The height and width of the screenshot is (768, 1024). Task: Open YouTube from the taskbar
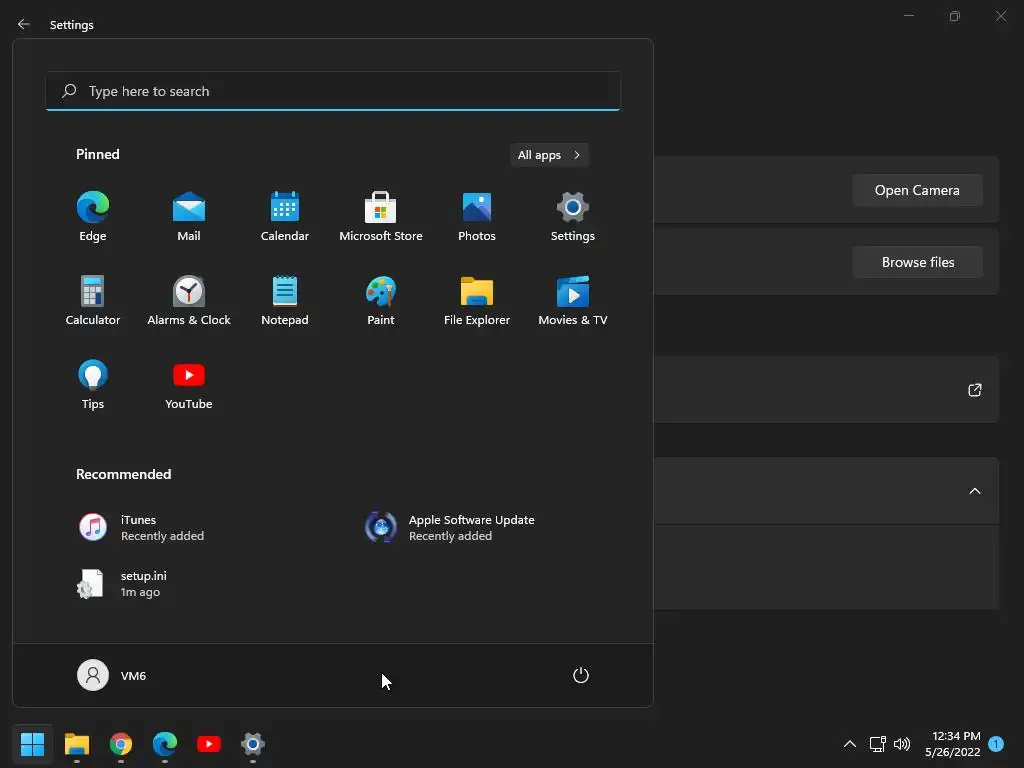(209, 744)
